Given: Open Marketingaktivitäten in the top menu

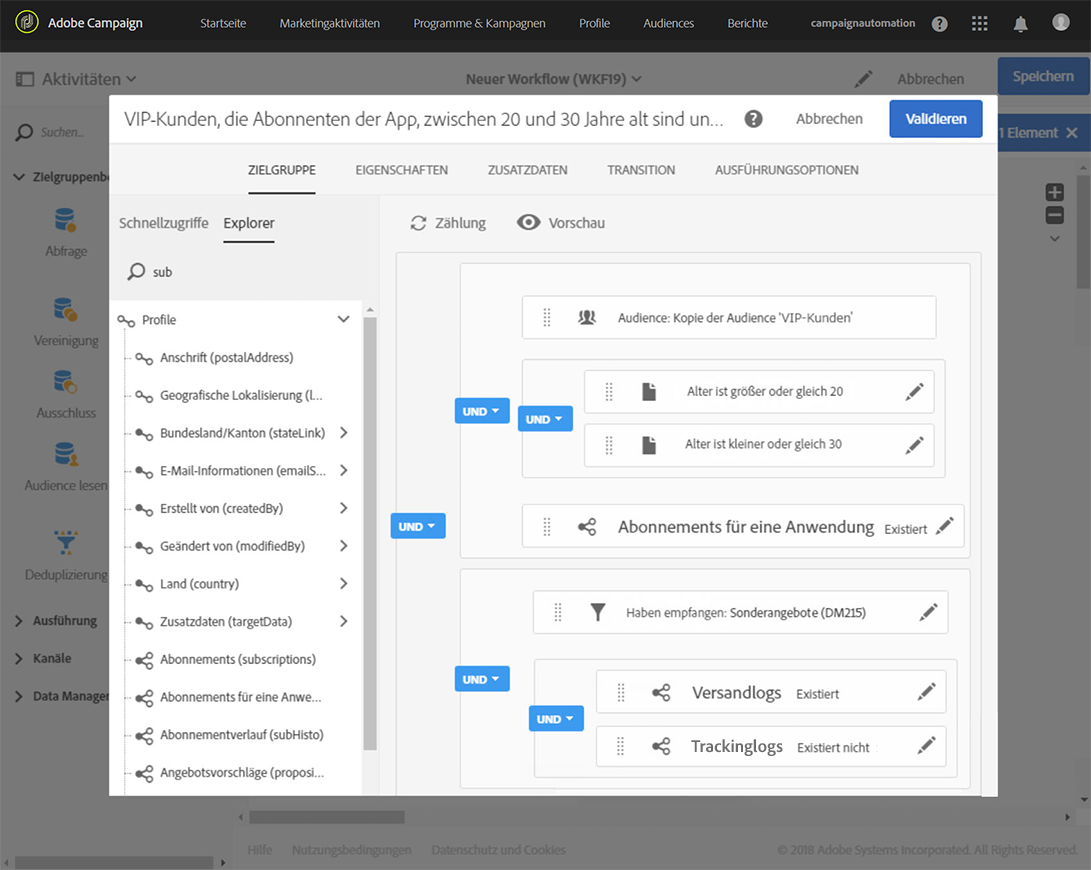Looking at the screenshot, I should click(329, 23).
